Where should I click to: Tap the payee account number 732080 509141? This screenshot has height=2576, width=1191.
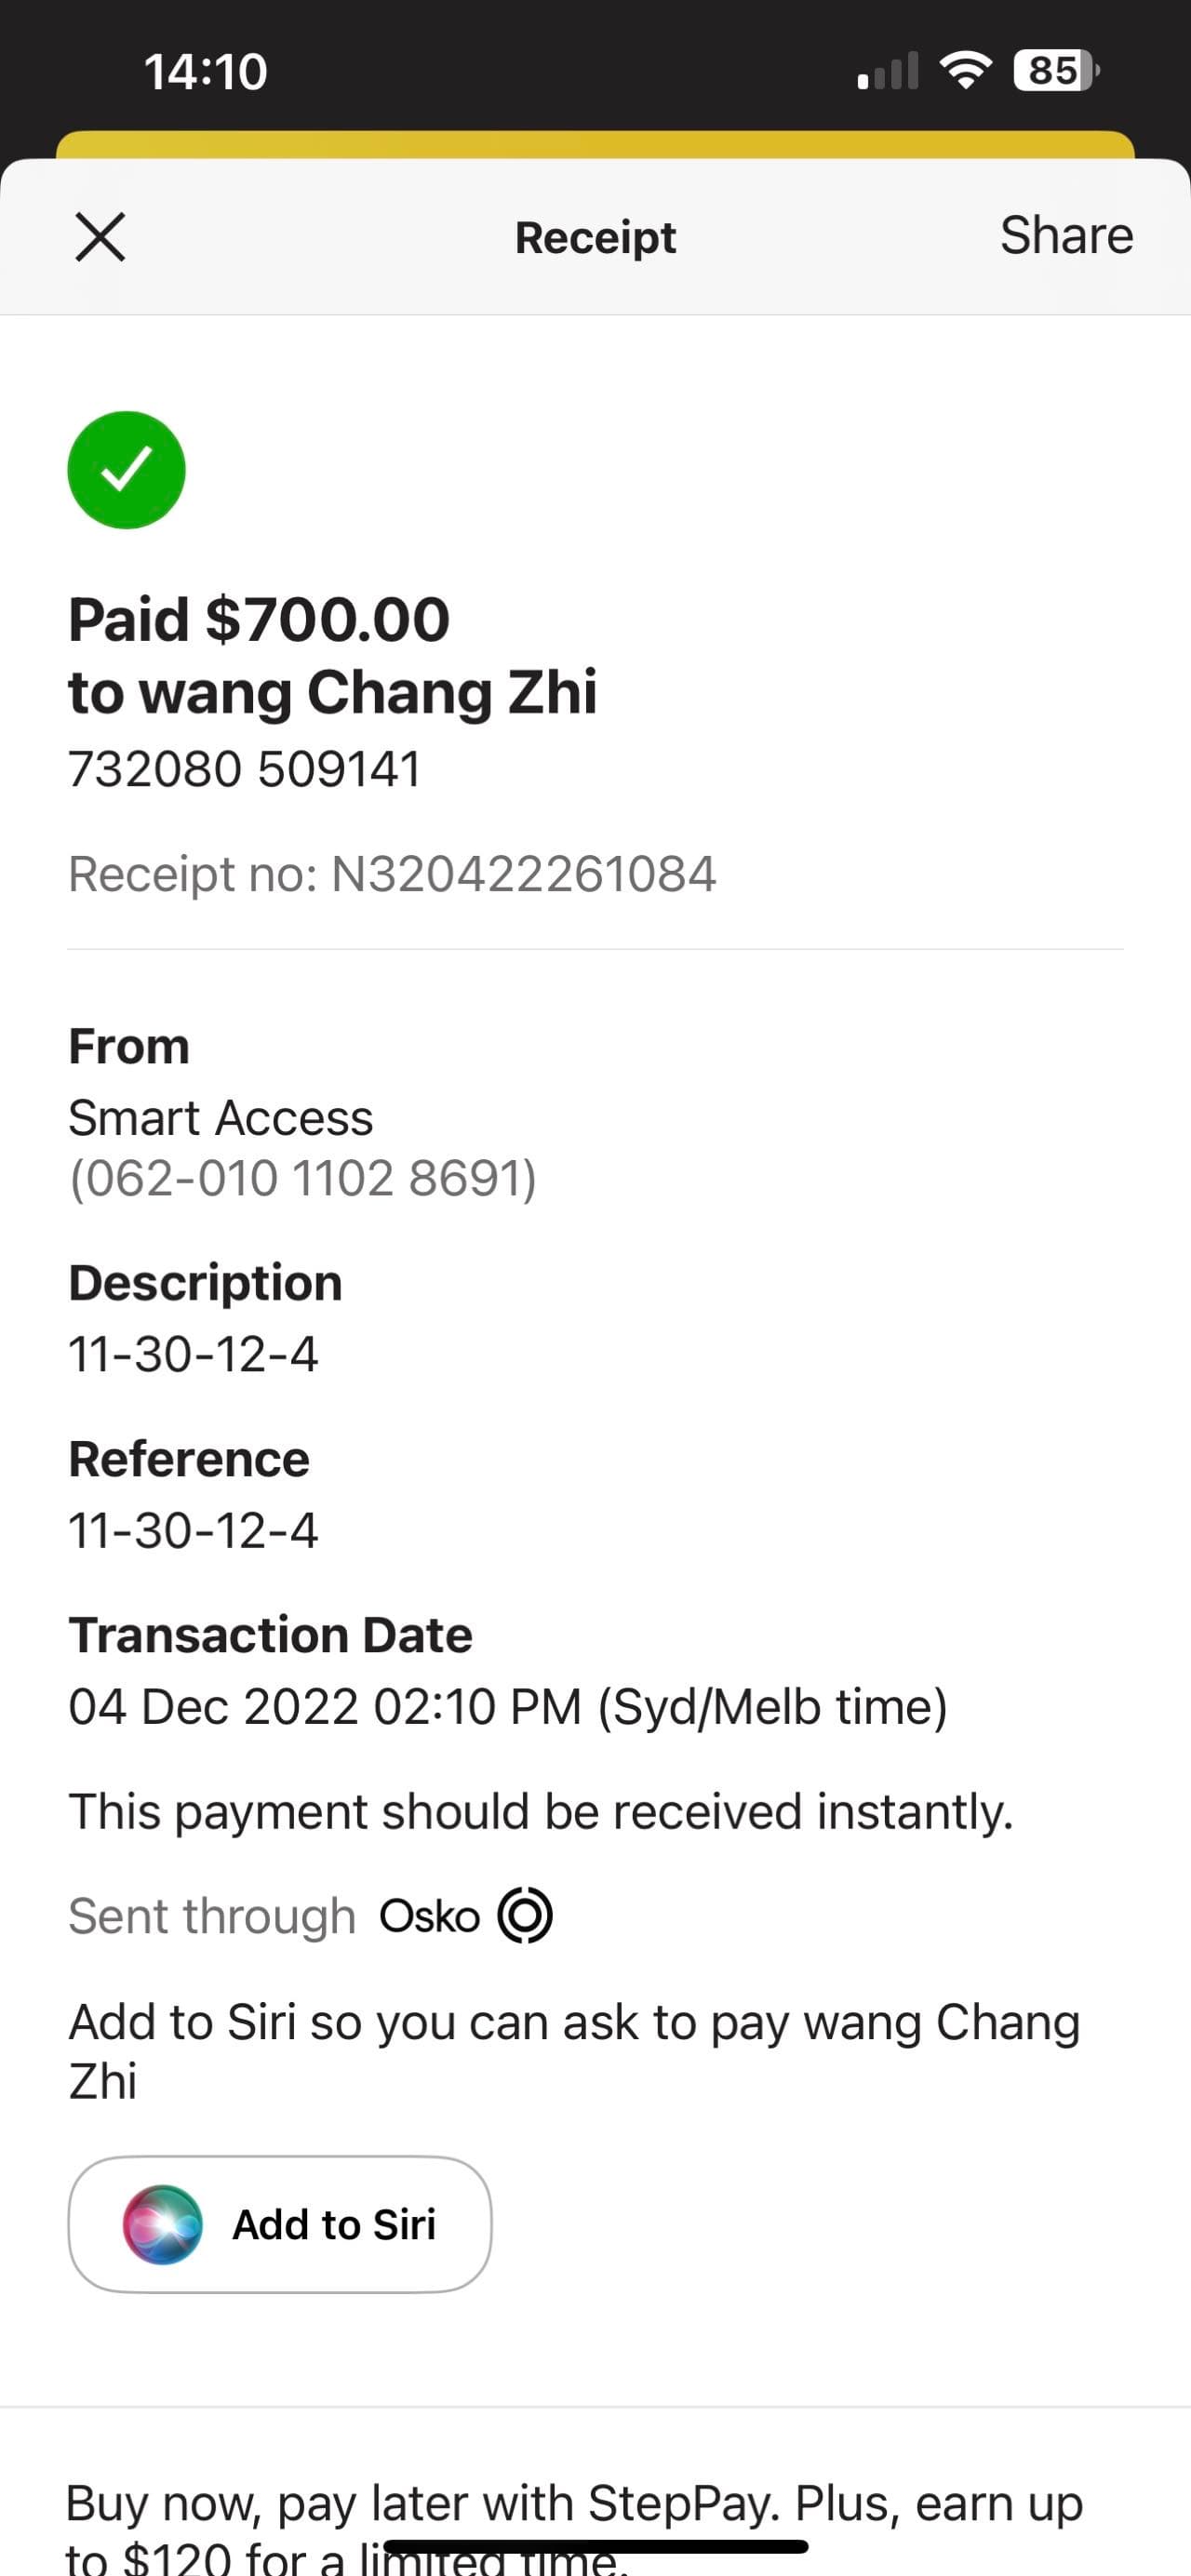coord(245,769)
